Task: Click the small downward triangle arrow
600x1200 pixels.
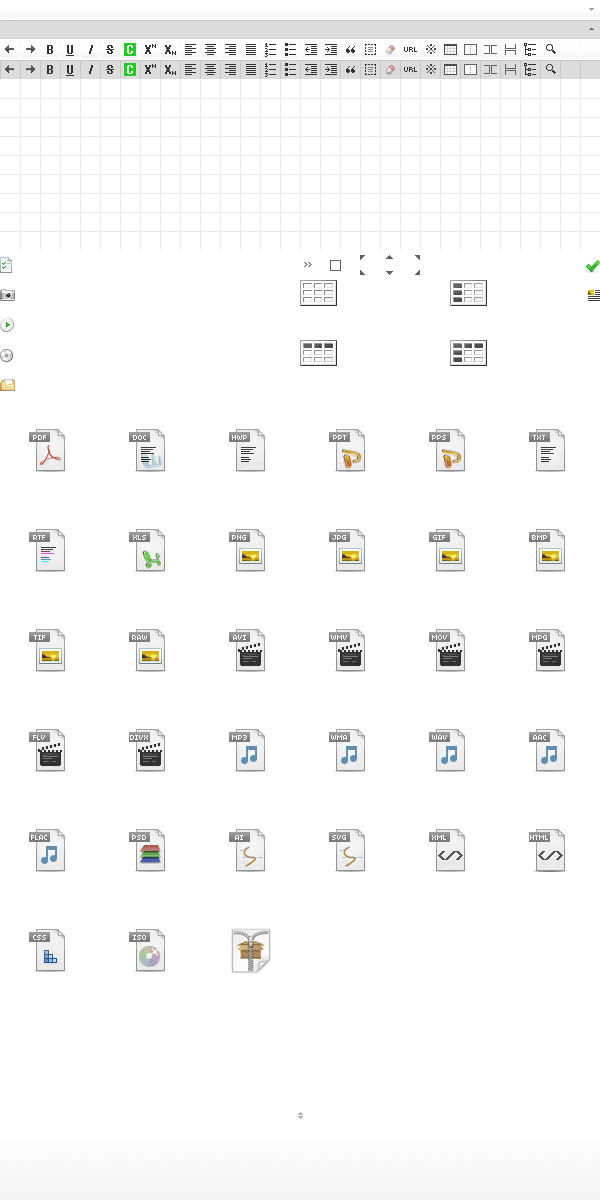Action: pyautogui.click(x=389, y=272)
